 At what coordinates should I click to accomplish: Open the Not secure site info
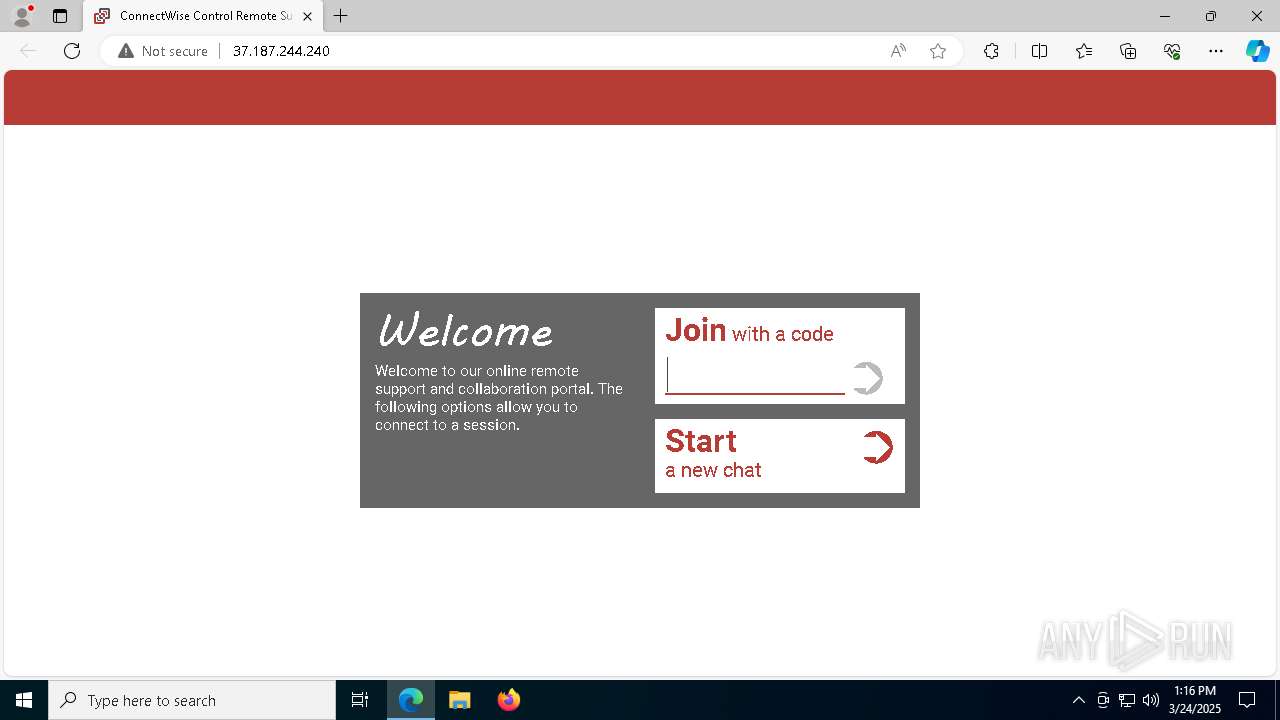coord(163,51)
